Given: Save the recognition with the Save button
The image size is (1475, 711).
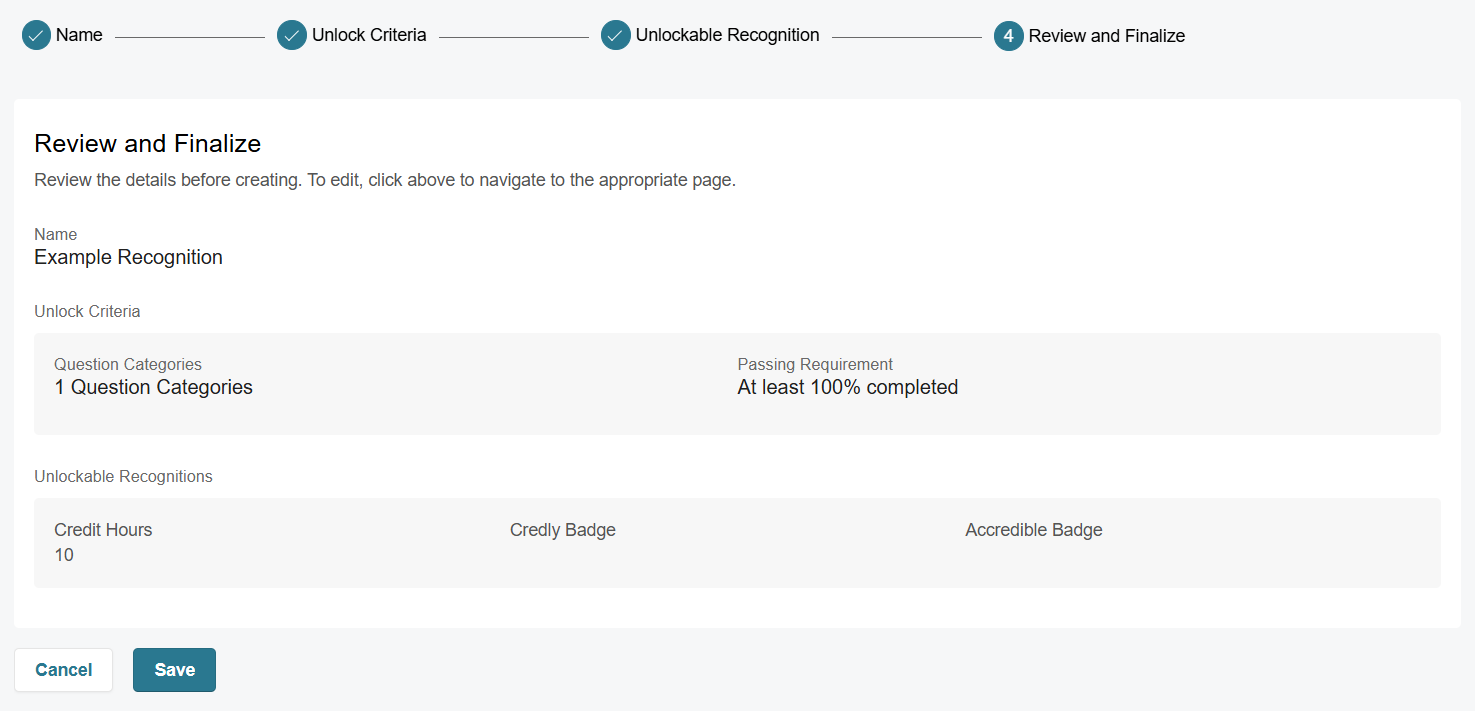Looking at the screenshot, I should click(x=174, y=670).
